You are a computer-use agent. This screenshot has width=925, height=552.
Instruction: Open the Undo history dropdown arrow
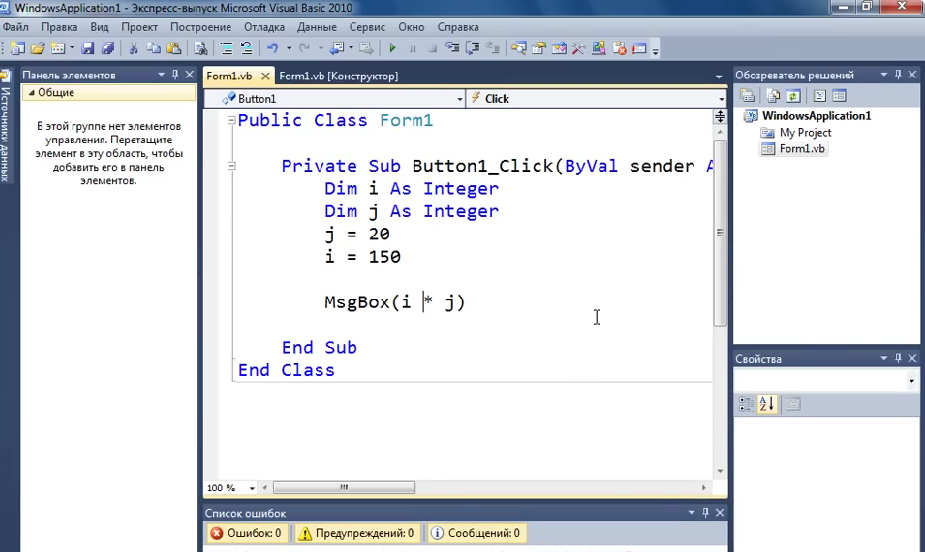click(x=289, y=48)
